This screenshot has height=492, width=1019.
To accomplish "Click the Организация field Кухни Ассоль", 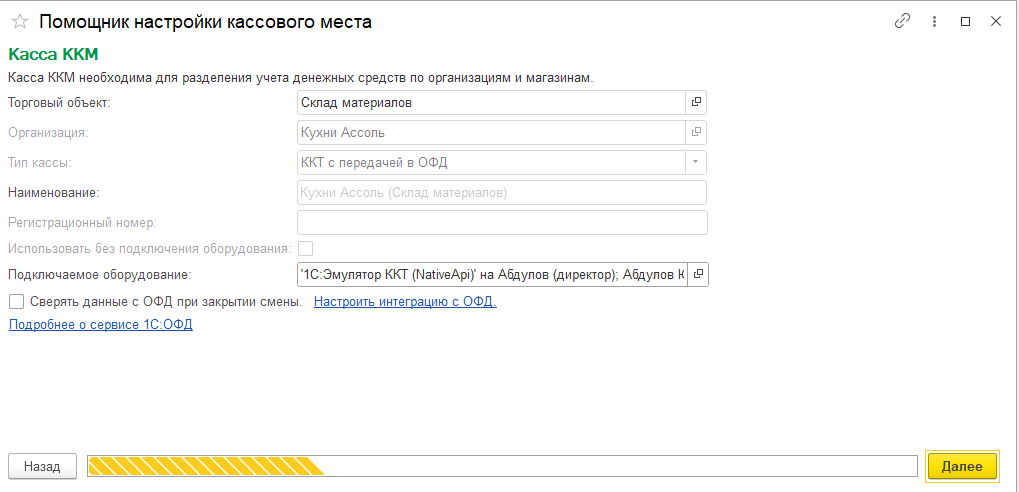I will pyautogui.click(x=491, y=132).
